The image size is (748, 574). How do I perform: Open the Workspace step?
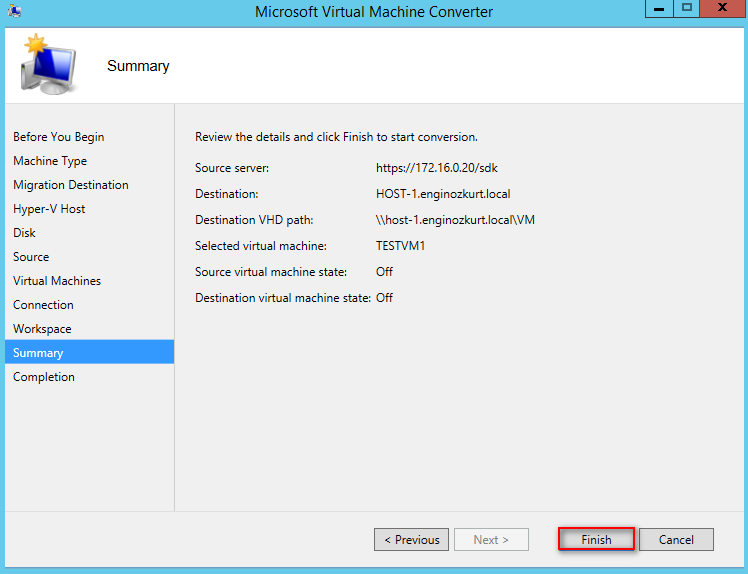(x=42, y=329)
